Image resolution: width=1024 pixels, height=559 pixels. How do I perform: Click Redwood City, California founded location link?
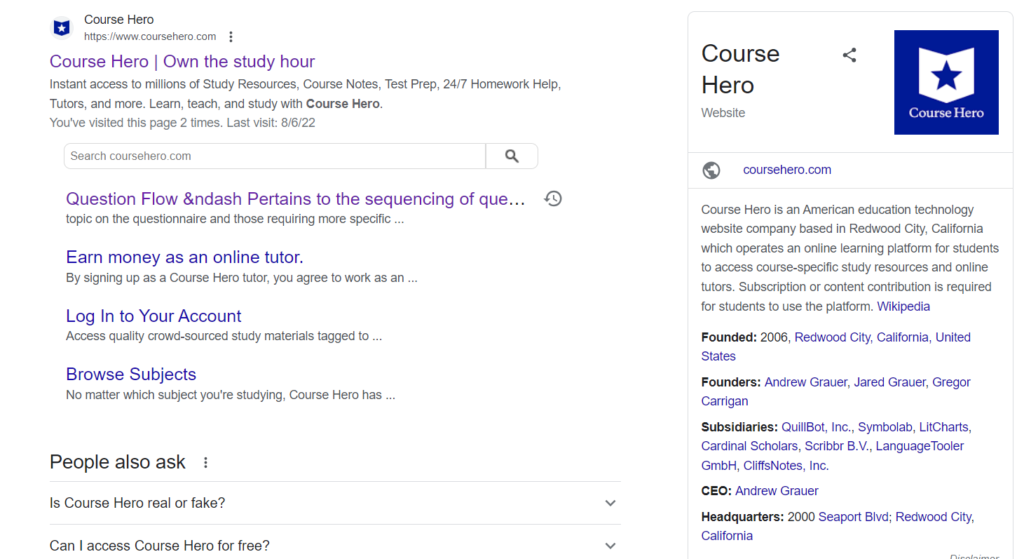[x=836, y=347]
